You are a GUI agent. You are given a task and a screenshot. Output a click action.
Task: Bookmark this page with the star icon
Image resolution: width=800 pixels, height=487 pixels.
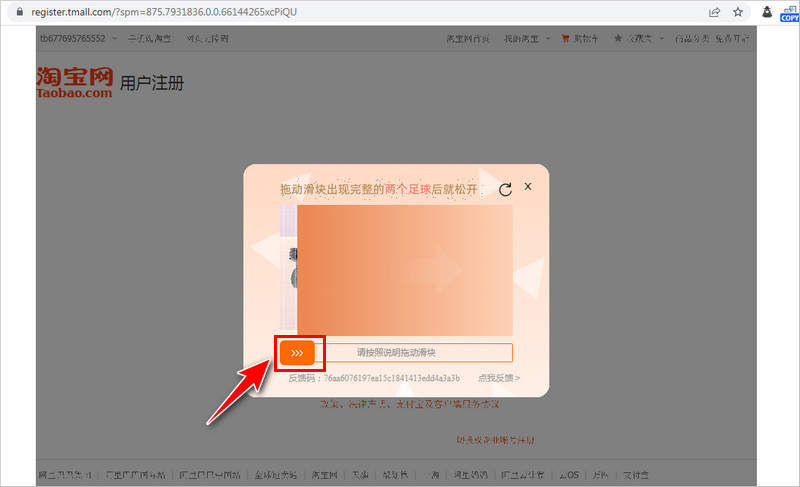(738, 12)
